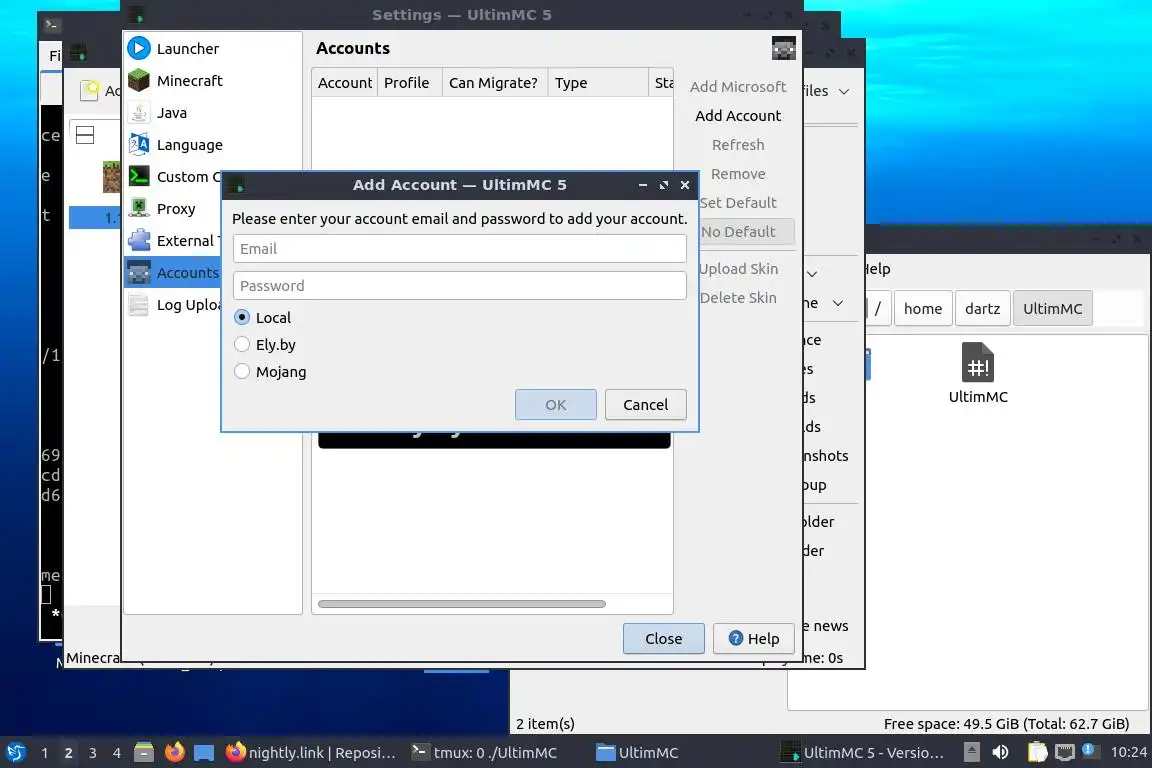This screenshot has height=768, width=1152.
Task: Switch to workspace 4 in the pager
Action: pyautogui.click(x=117, y=753)
